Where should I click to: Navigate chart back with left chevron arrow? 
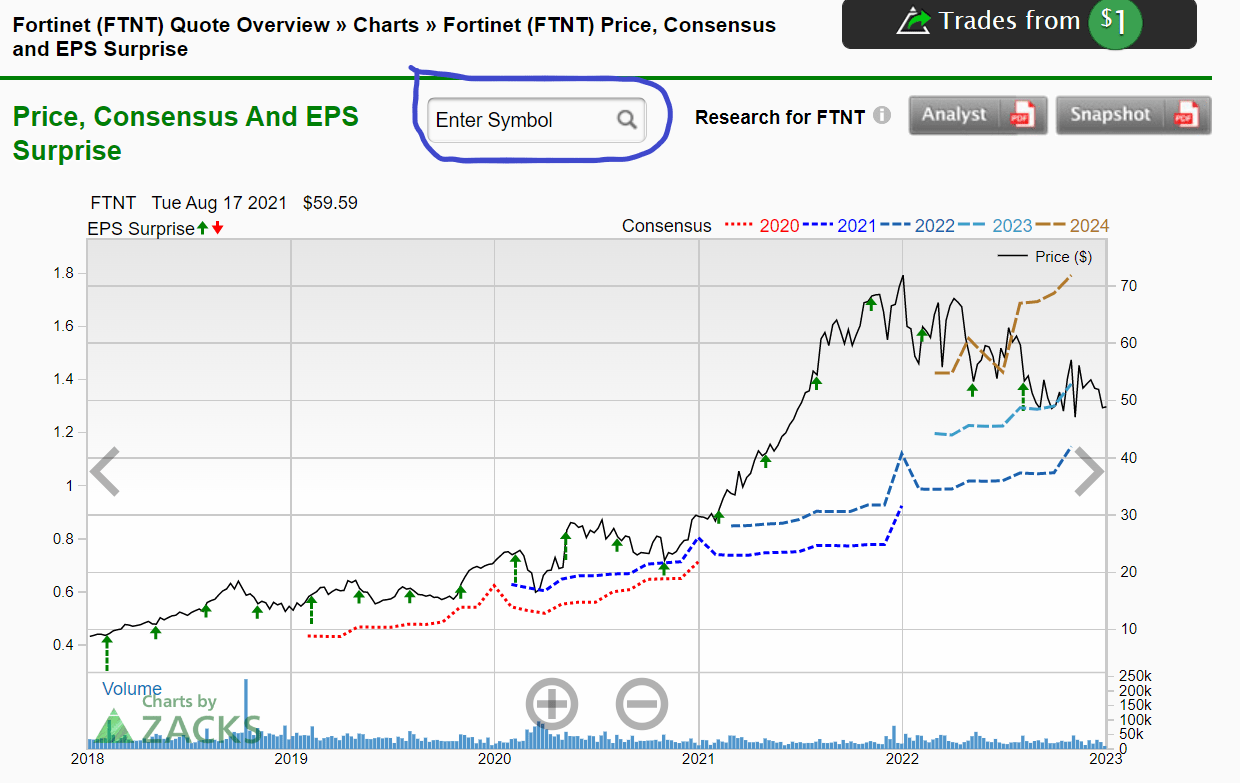click(105, 472)
